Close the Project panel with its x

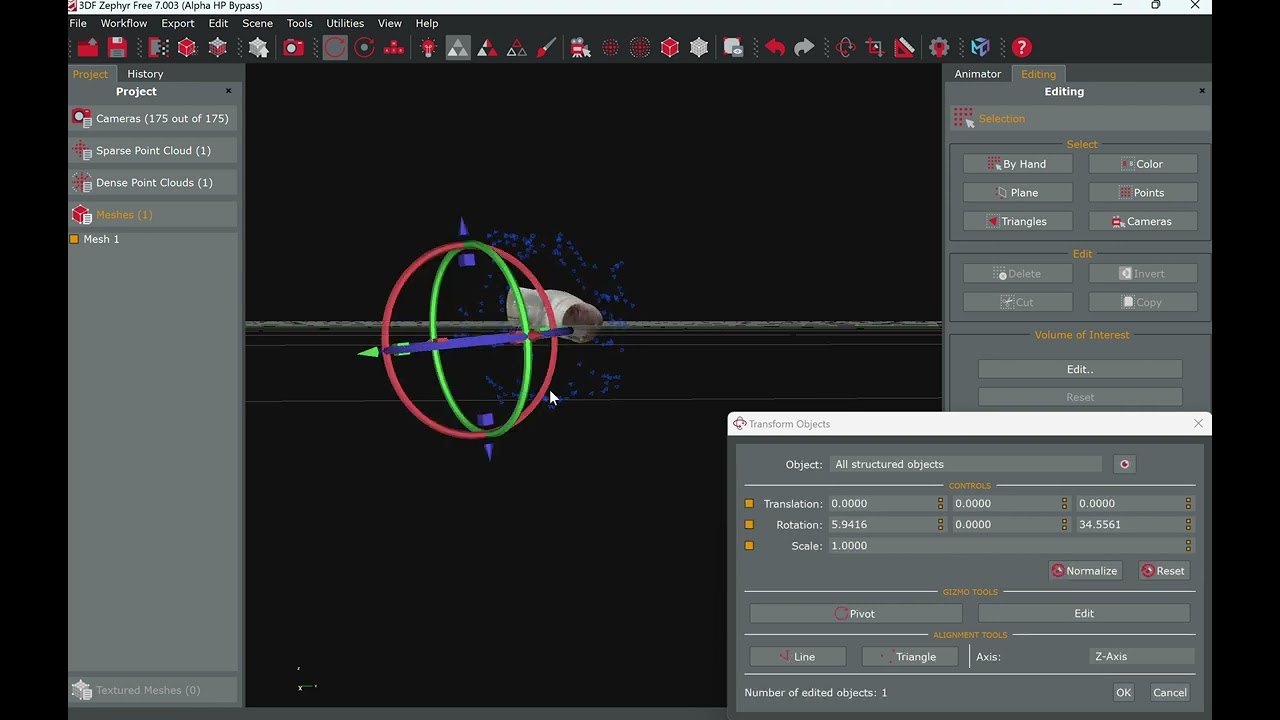click(x=228, y=91)
